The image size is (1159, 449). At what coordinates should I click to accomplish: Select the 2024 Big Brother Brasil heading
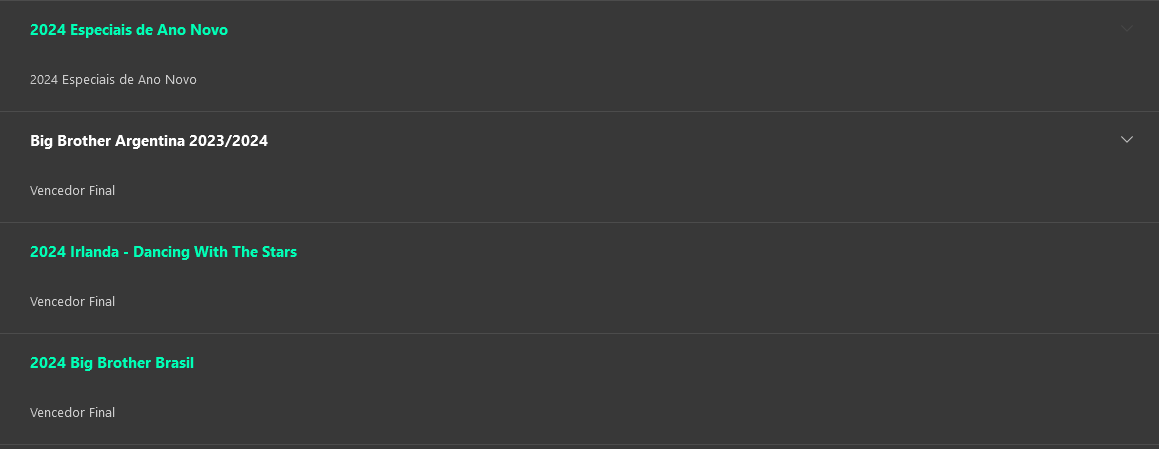112,363
